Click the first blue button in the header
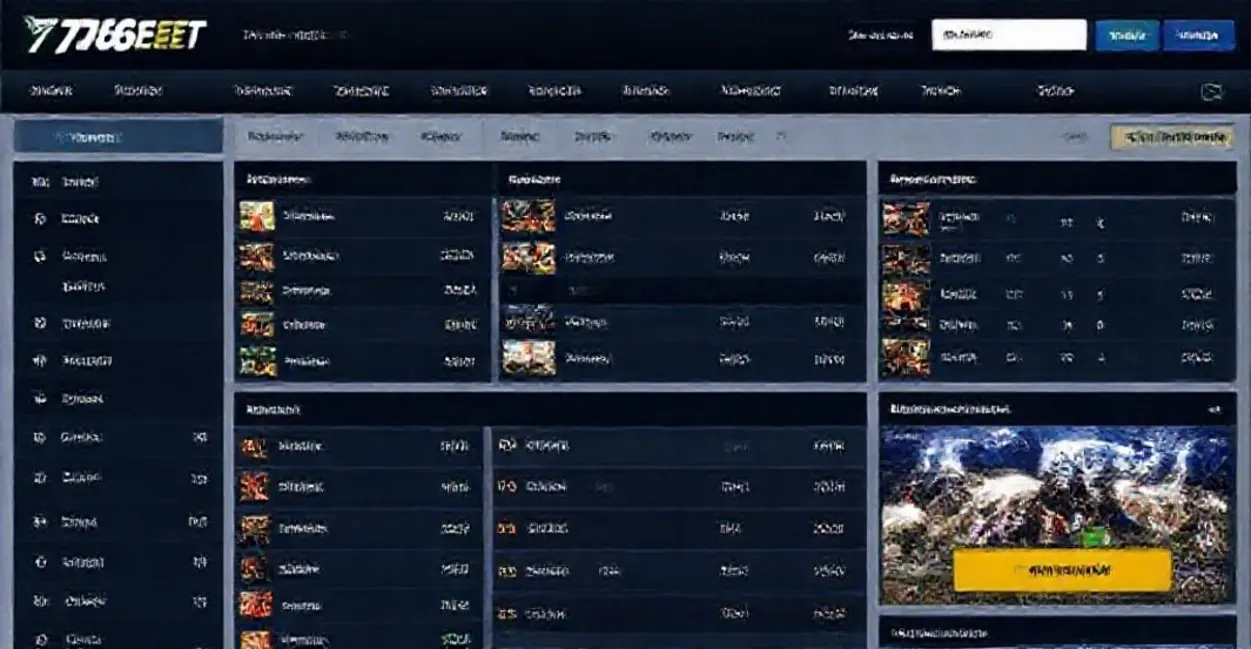The image size is (1251, 649). coord(1127,35)
